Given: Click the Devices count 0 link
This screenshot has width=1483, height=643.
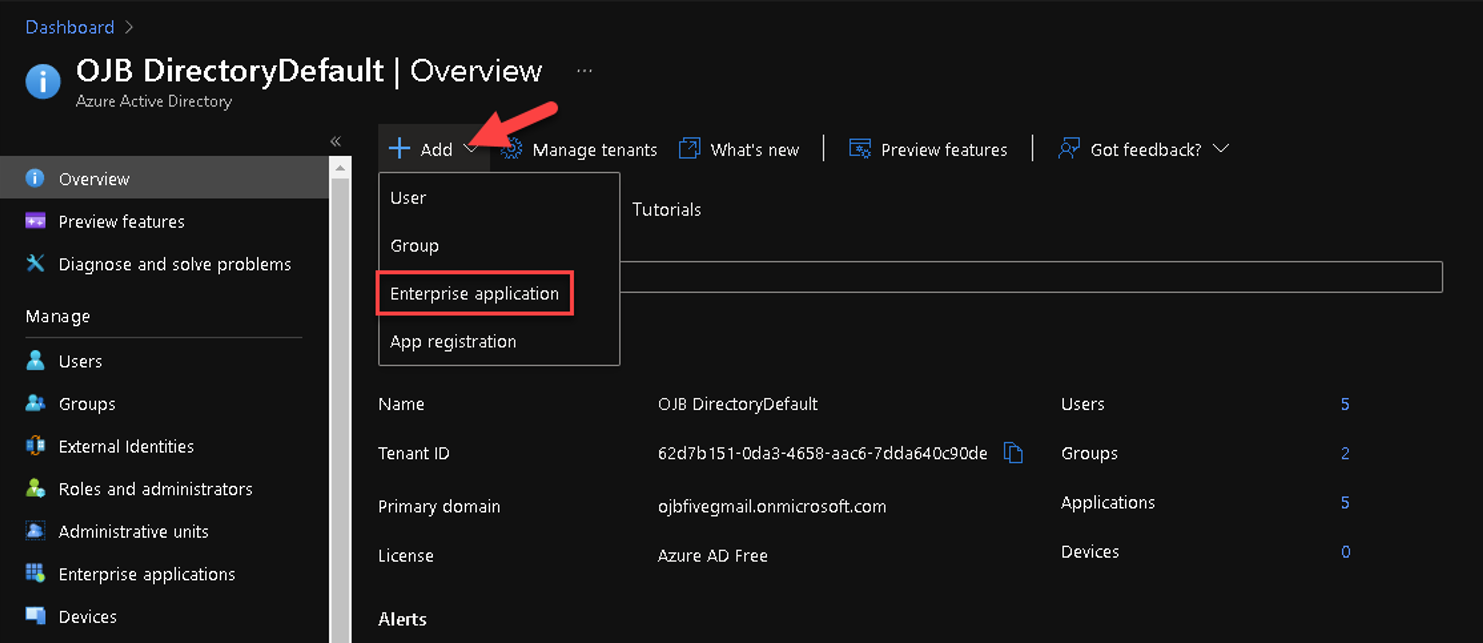Looking at the screenshot, I should click(1345, 552).
